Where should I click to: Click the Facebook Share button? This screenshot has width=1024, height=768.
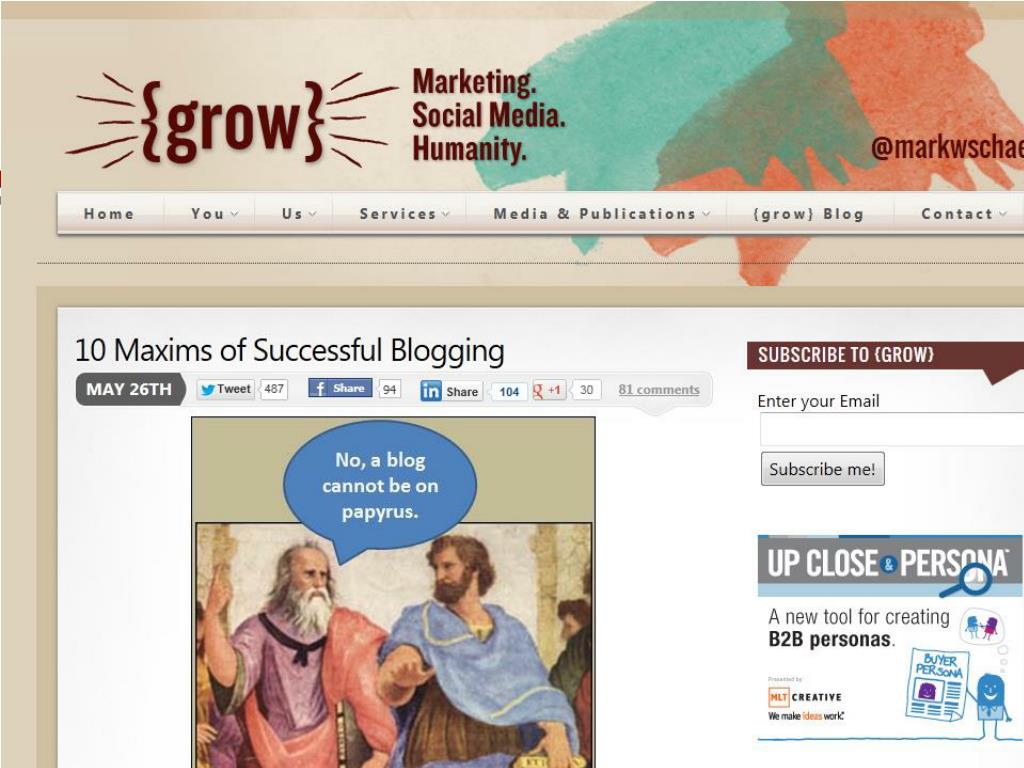(x=340, y=388)
